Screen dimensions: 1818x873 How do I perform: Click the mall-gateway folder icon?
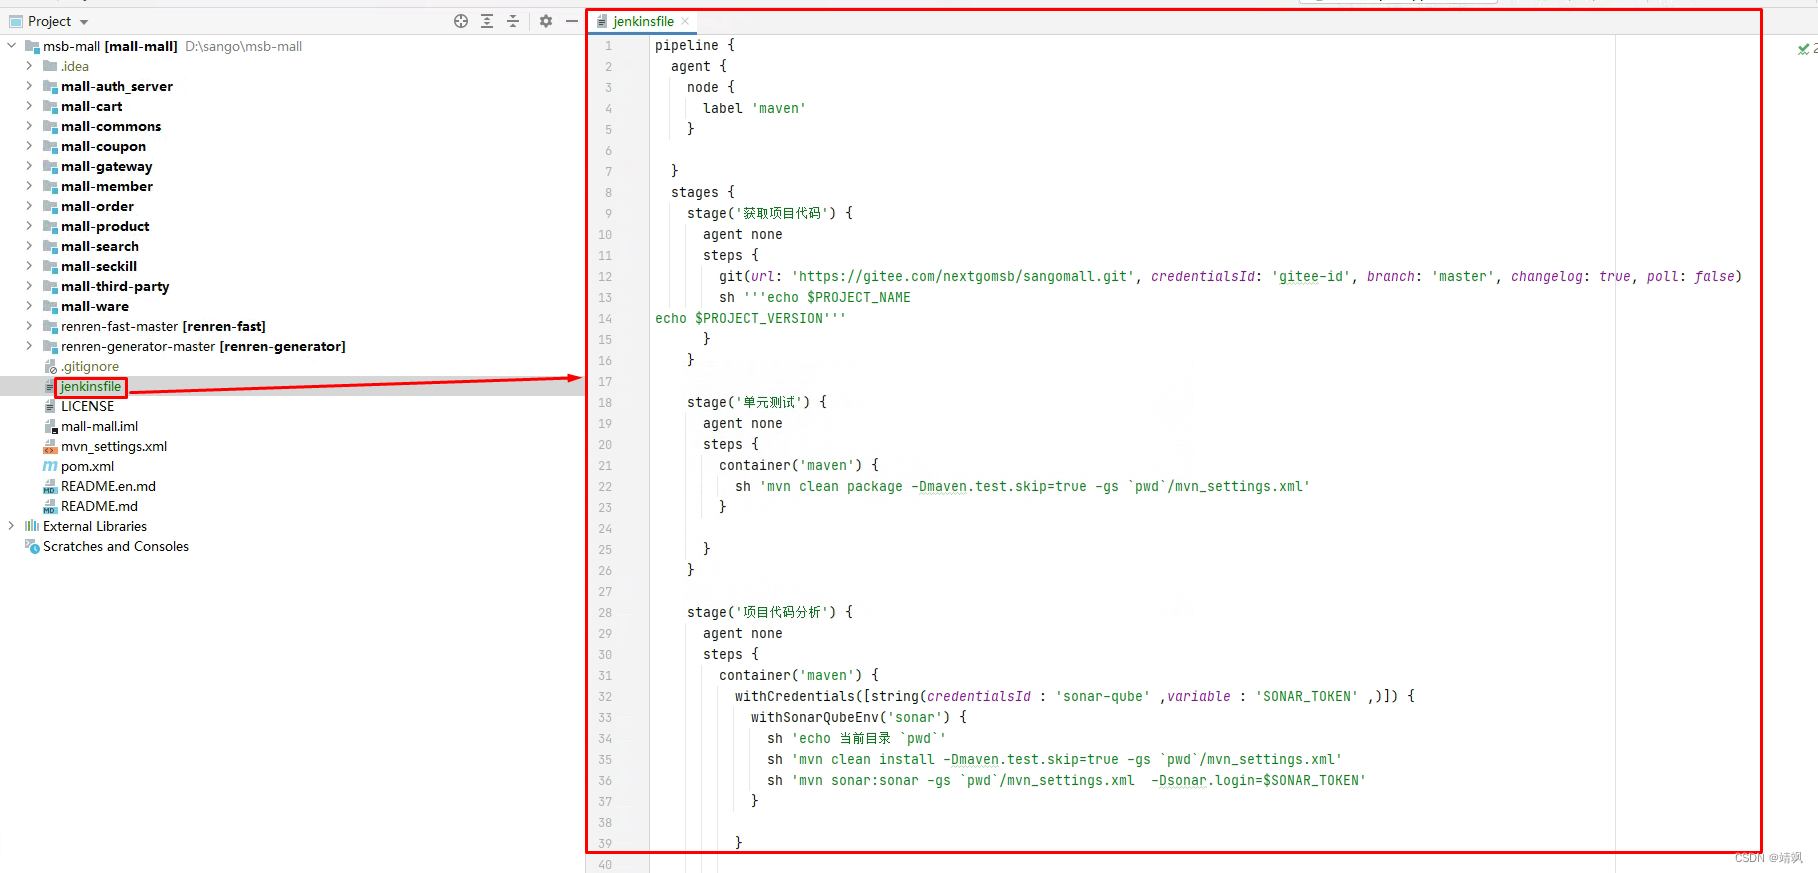click(x=50, y=166)
